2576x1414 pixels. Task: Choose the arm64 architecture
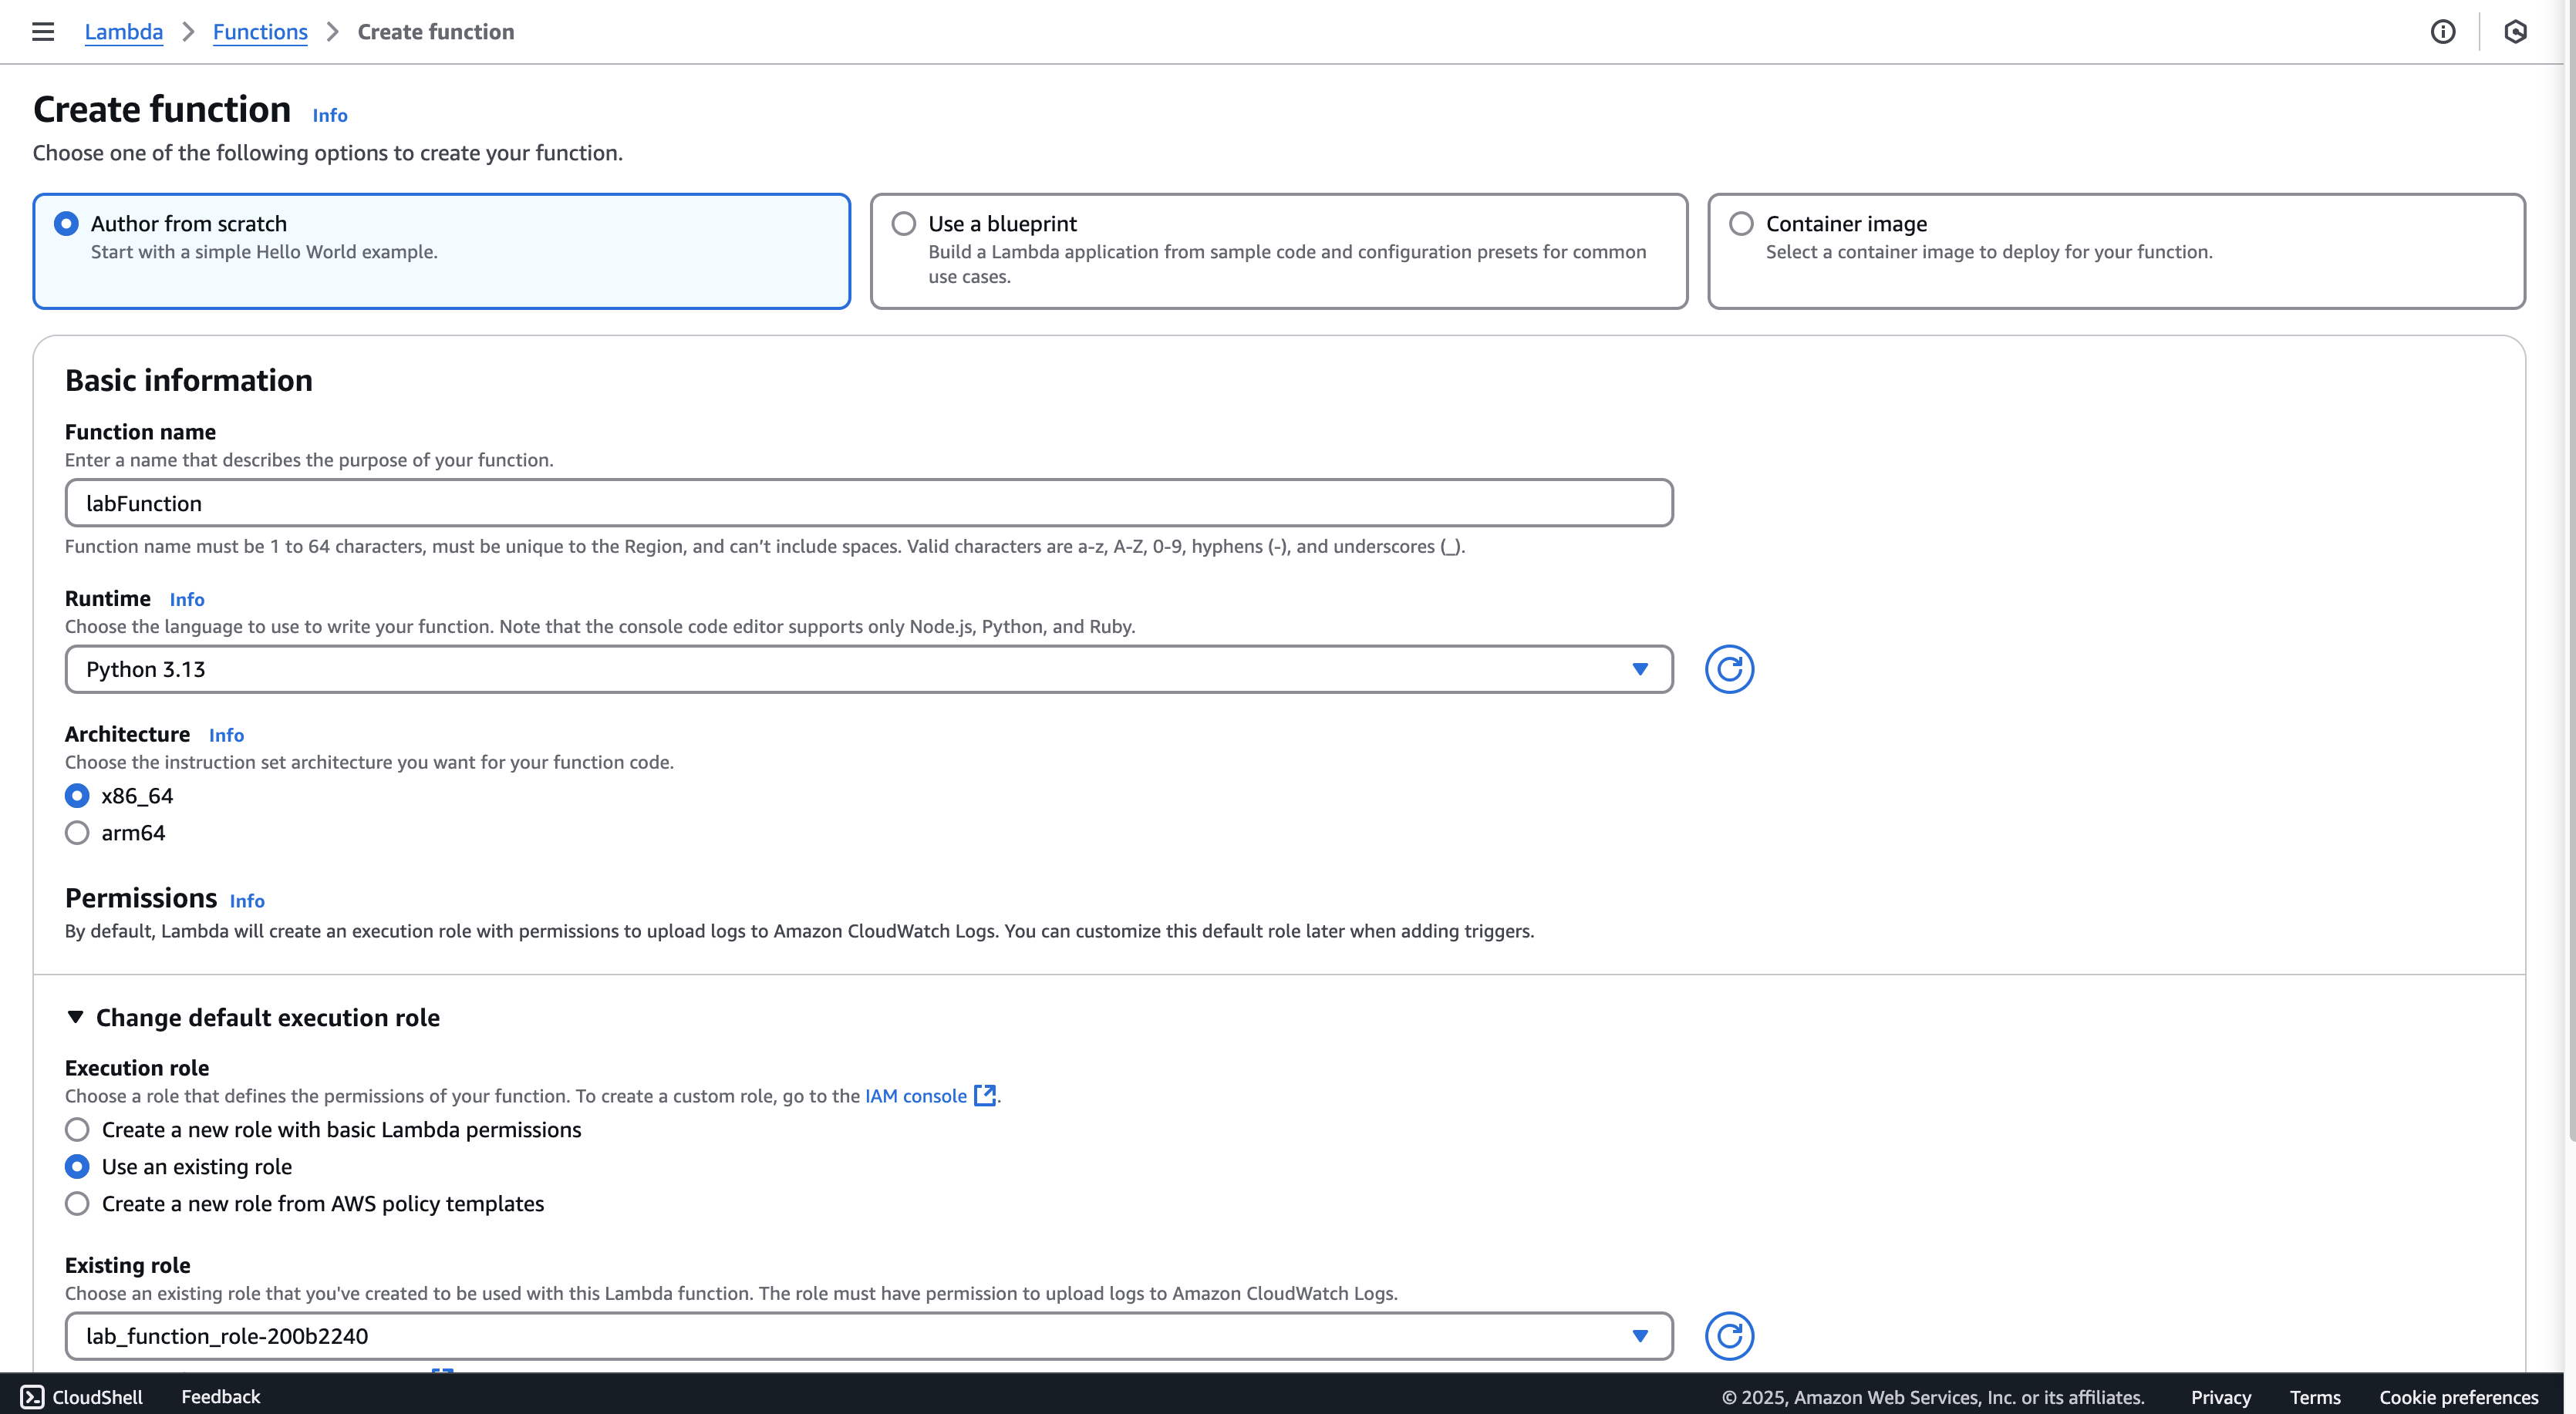click(x=77, y=833)
